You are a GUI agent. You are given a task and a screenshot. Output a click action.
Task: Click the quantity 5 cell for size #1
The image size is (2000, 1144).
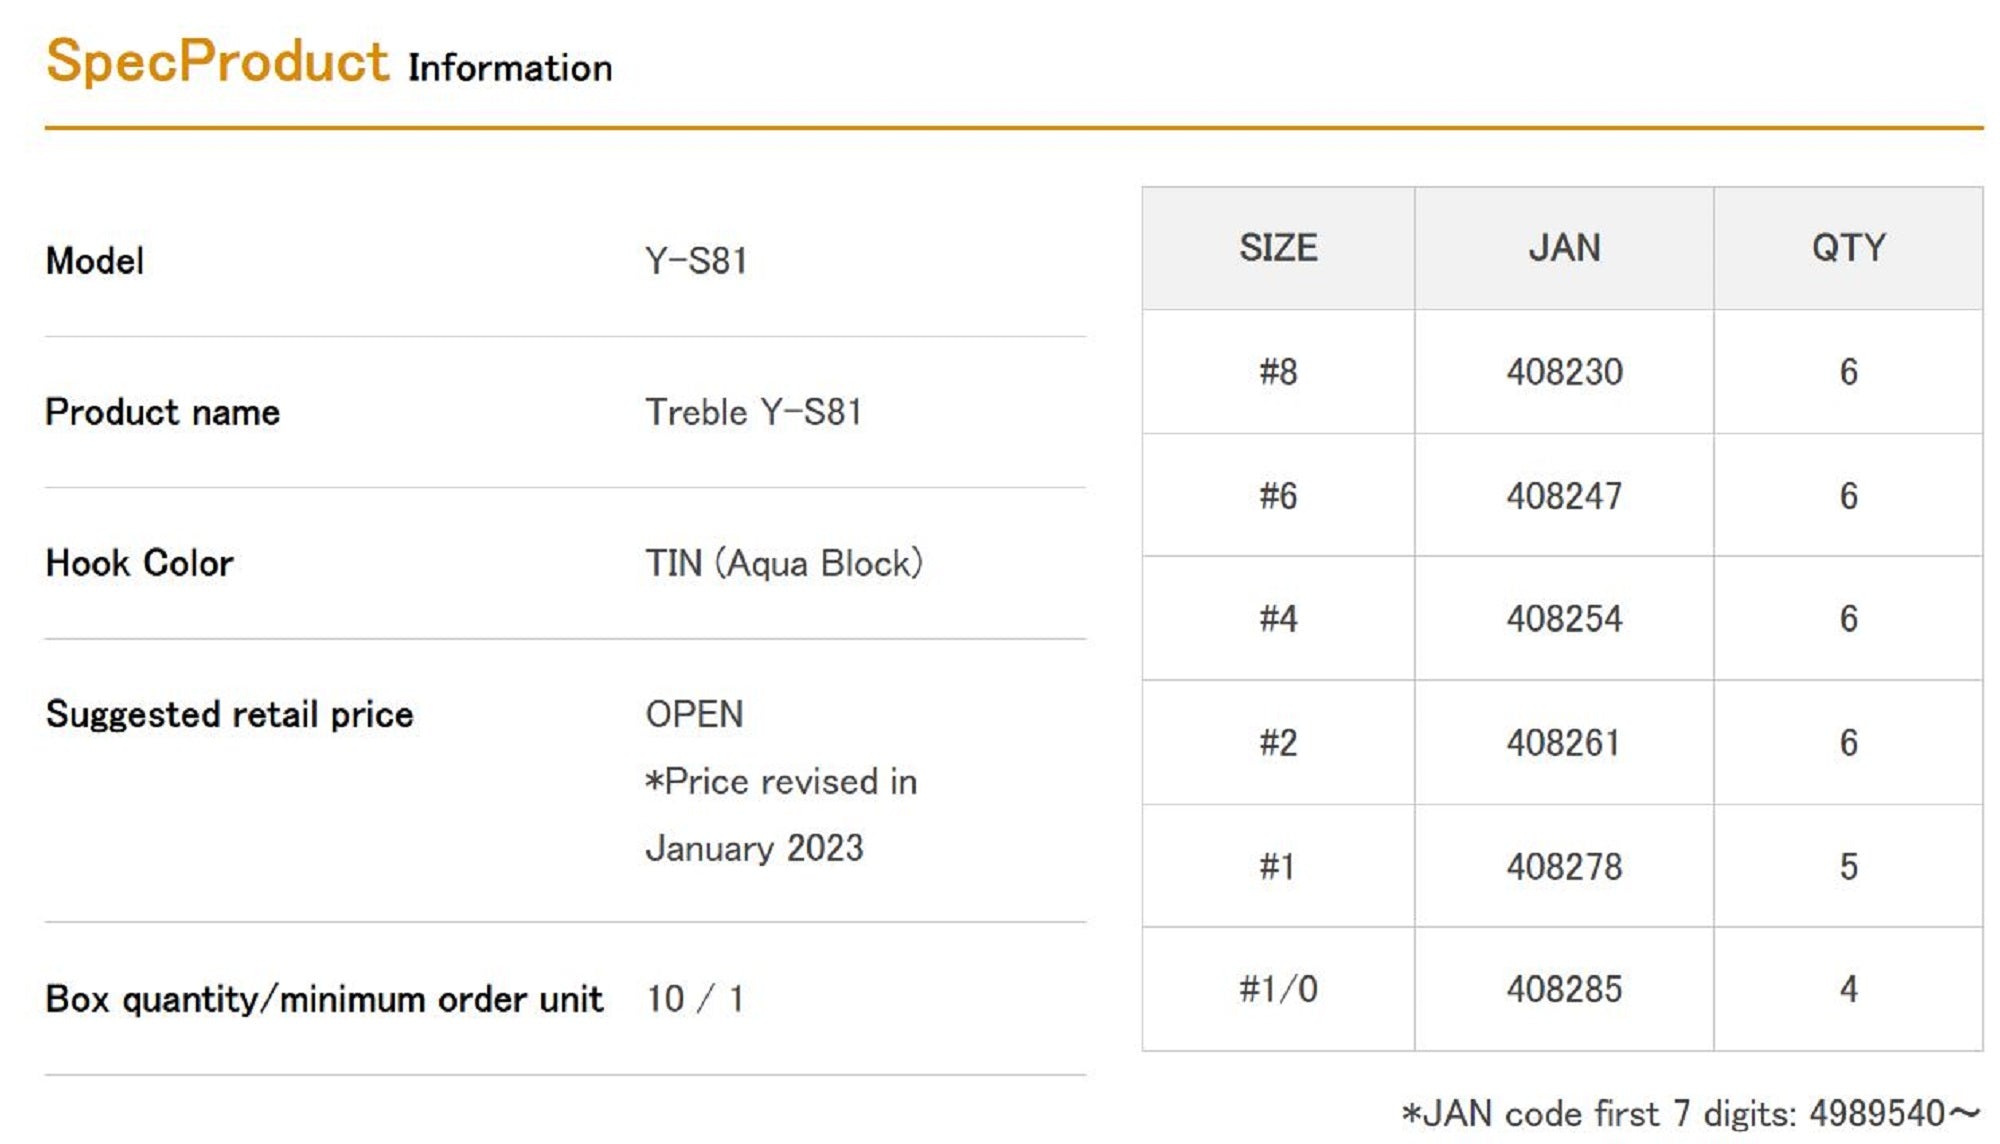[x=1848, y=866]
